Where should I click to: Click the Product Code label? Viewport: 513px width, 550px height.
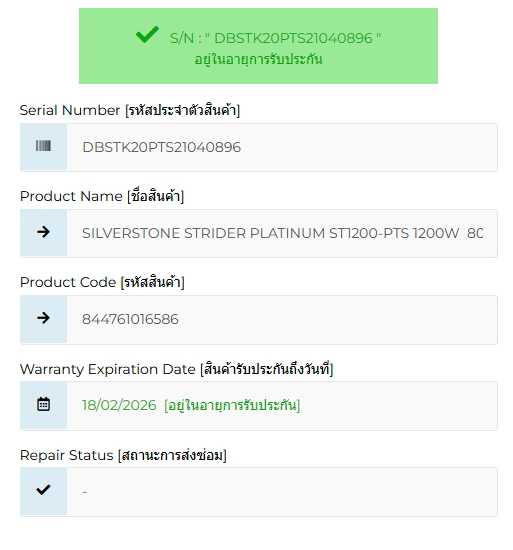[x=102, y=282]
